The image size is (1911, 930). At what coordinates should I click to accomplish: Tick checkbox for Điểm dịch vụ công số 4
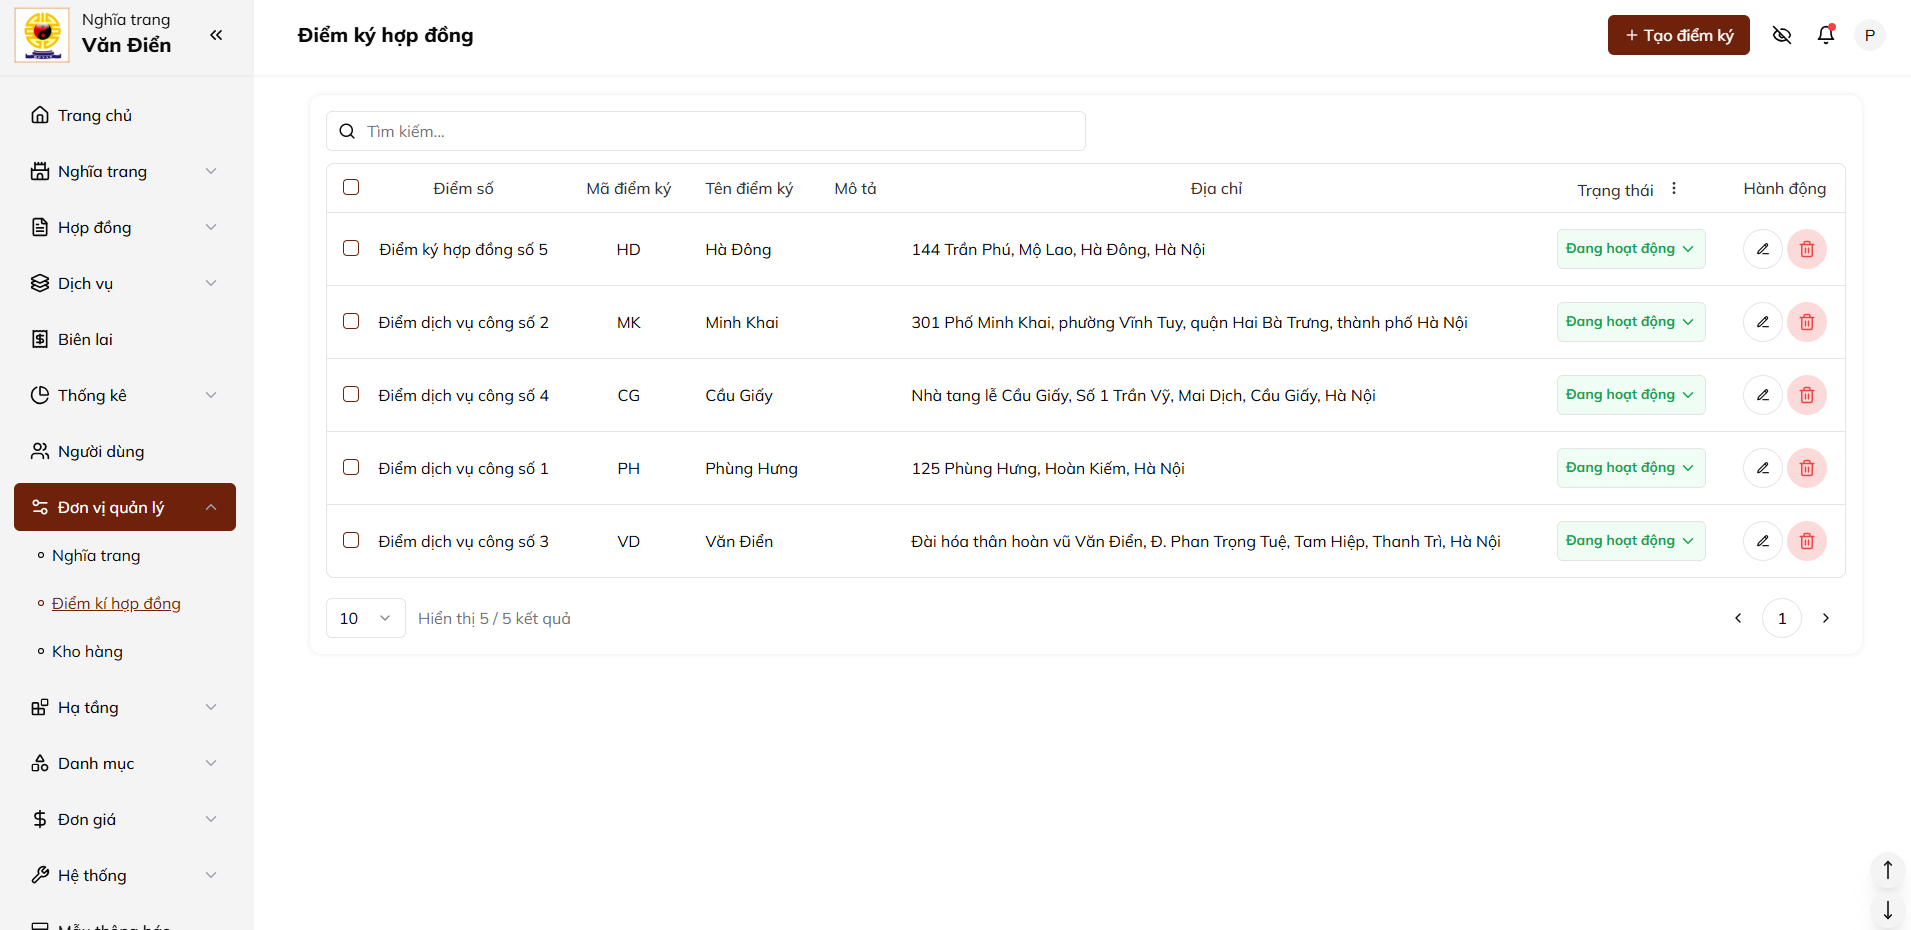coord(351,394)
